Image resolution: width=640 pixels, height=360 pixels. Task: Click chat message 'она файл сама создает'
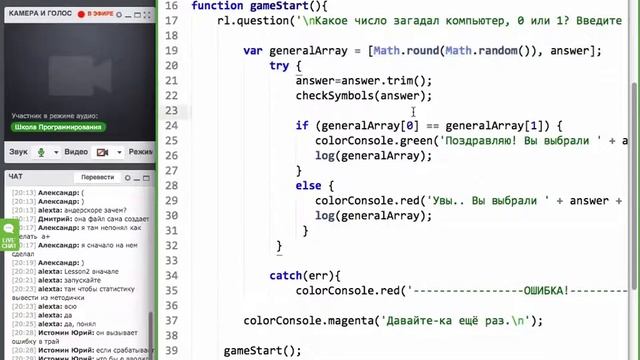[x=112, y=219]
